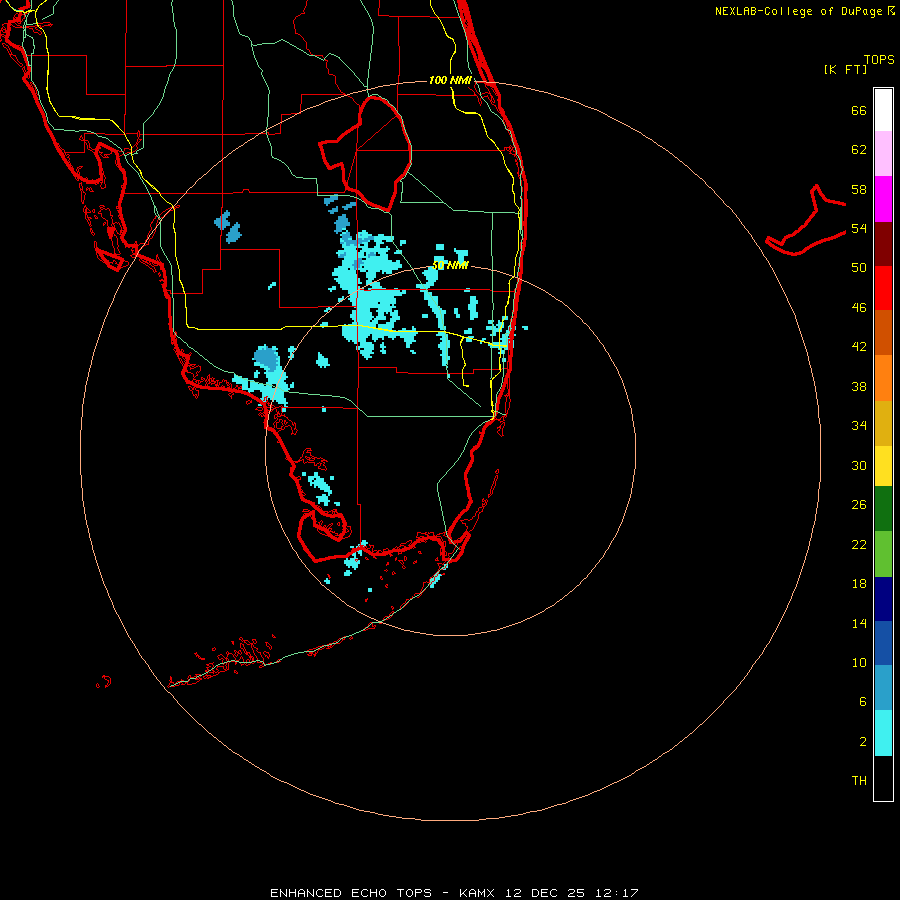The image size is (900, 900).
Task: Click the magenta 58 kft legend swatch
Action: click(x=883, y=199)
